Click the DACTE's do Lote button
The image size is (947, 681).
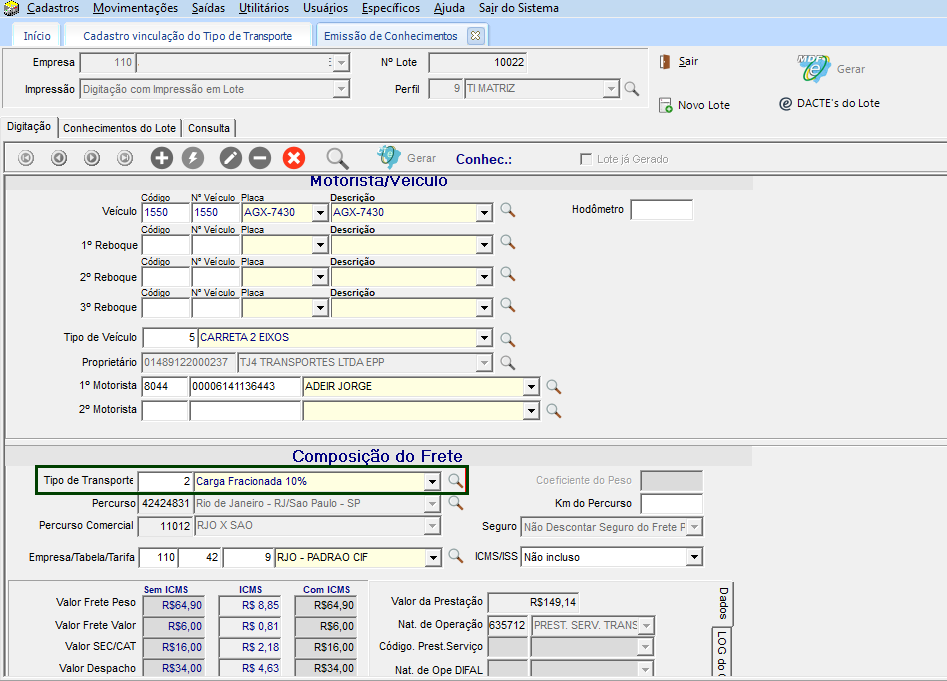(x=830, y=103)
